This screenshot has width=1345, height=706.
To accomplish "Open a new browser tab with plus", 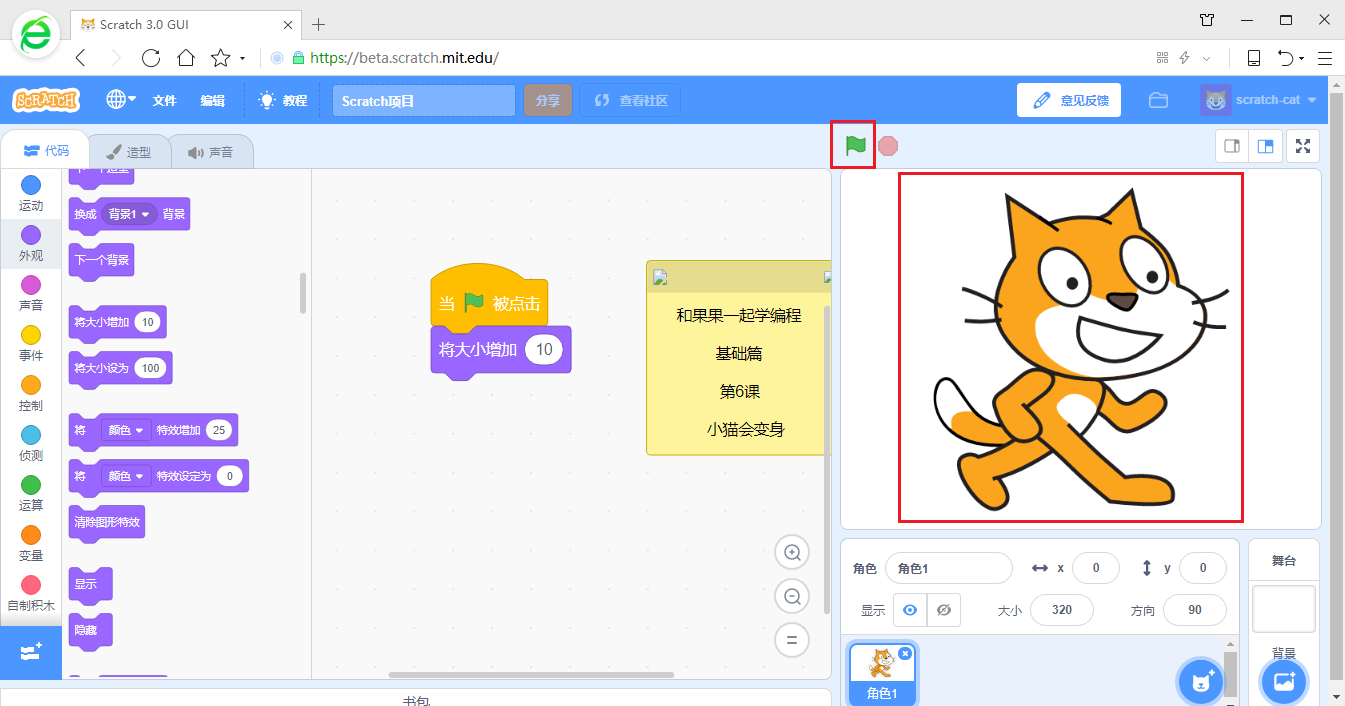I will 319,24.
